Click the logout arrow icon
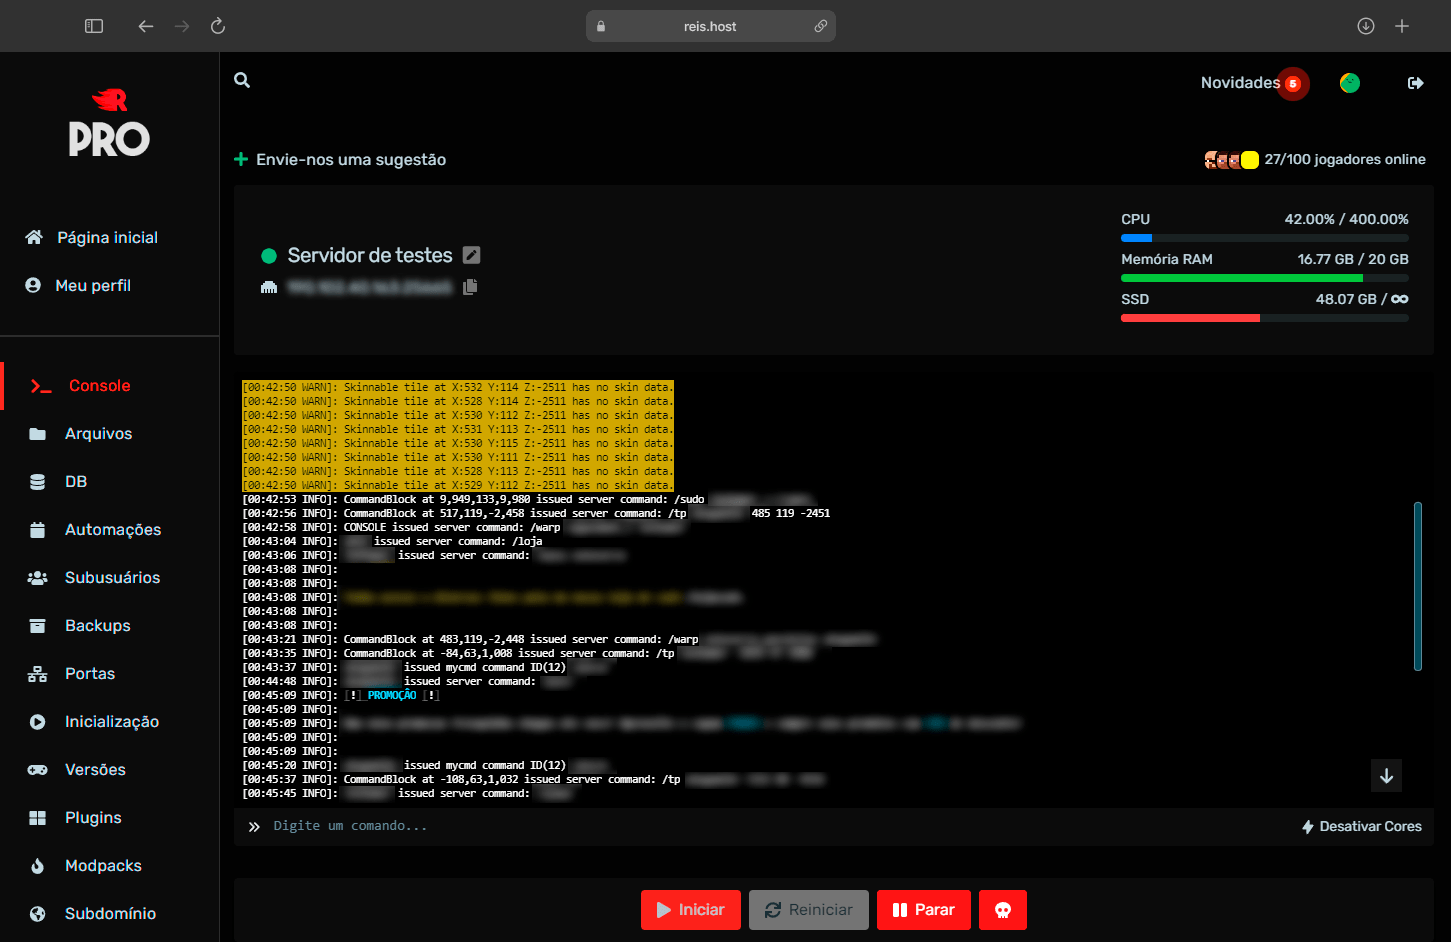This screenshot has height=942, width=1451. [x=1415, y=83]
